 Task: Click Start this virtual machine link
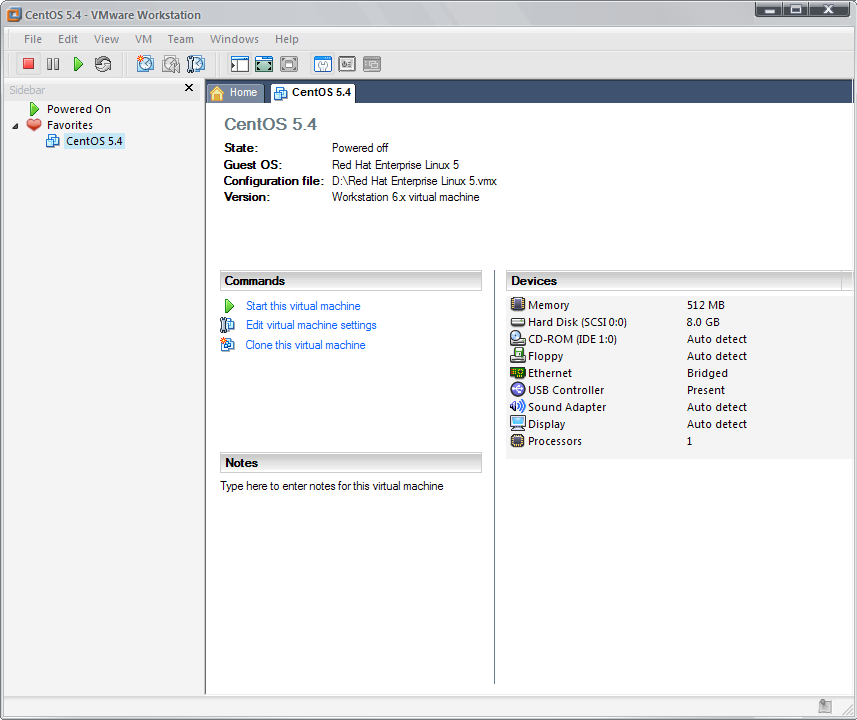pyautogui.click(x=303, y=306)
